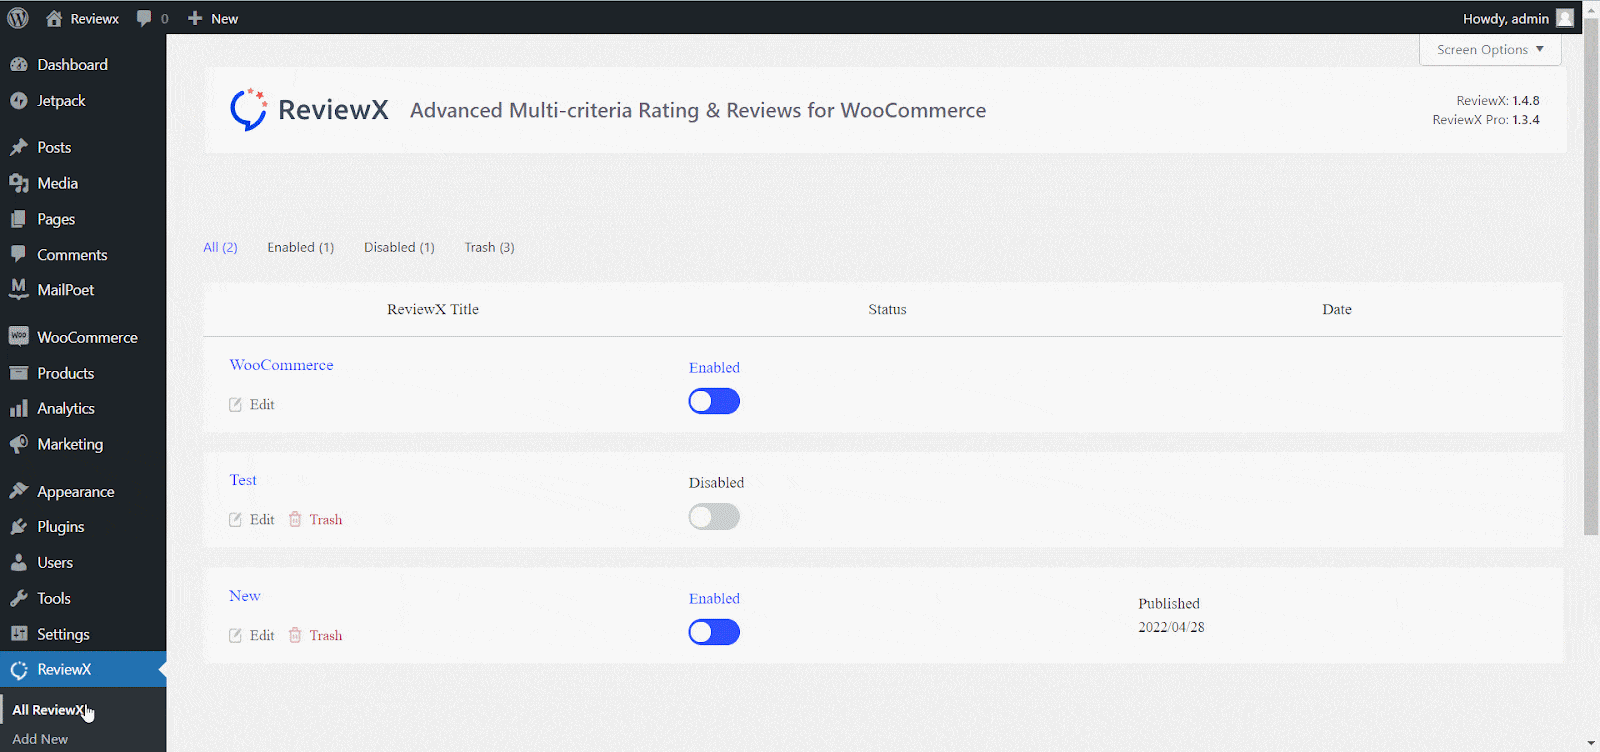This screenshot has height=752, width=1600.
Task: Open the Test review title link
Action: click(x=243, y=480)
